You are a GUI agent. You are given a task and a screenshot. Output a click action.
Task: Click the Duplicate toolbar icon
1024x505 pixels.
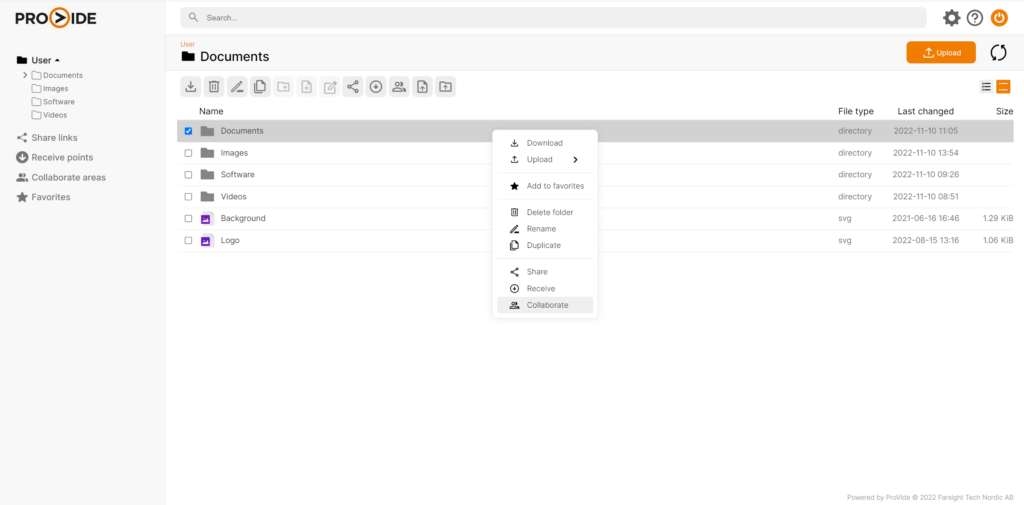click(x=261, y=86)
